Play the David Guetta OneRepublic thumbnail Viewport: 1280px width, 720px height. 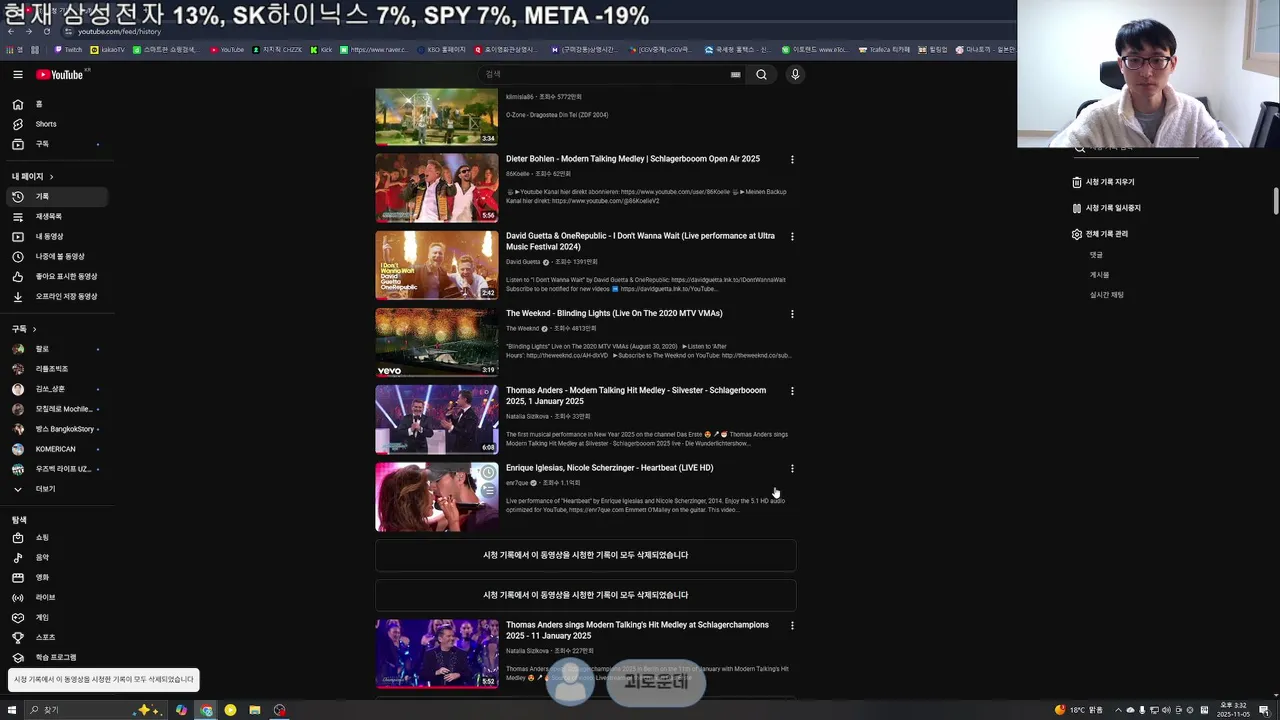436,265
